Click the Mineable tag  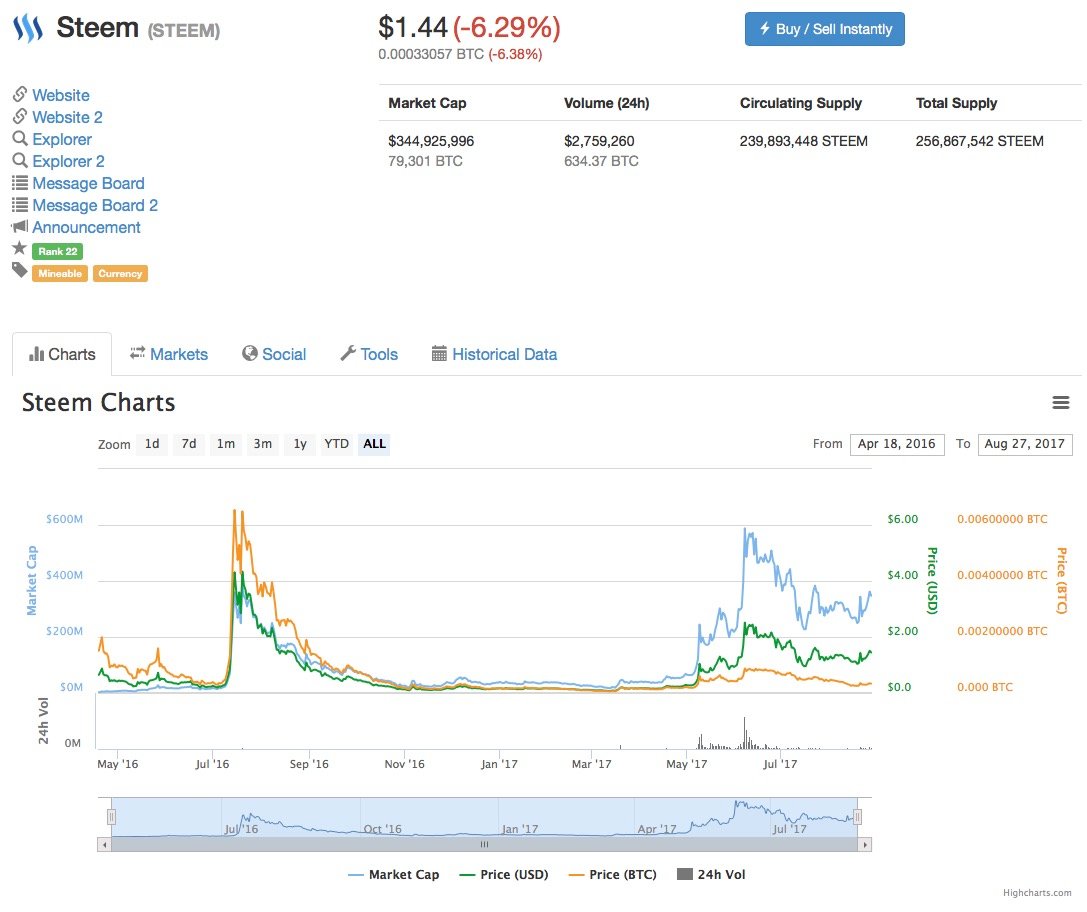point(60,274)
